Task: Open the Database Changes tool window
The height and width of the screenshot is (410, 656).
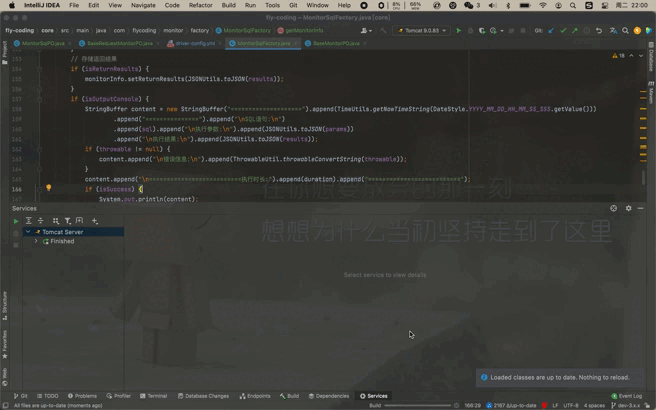Action: tap(203, 396)
